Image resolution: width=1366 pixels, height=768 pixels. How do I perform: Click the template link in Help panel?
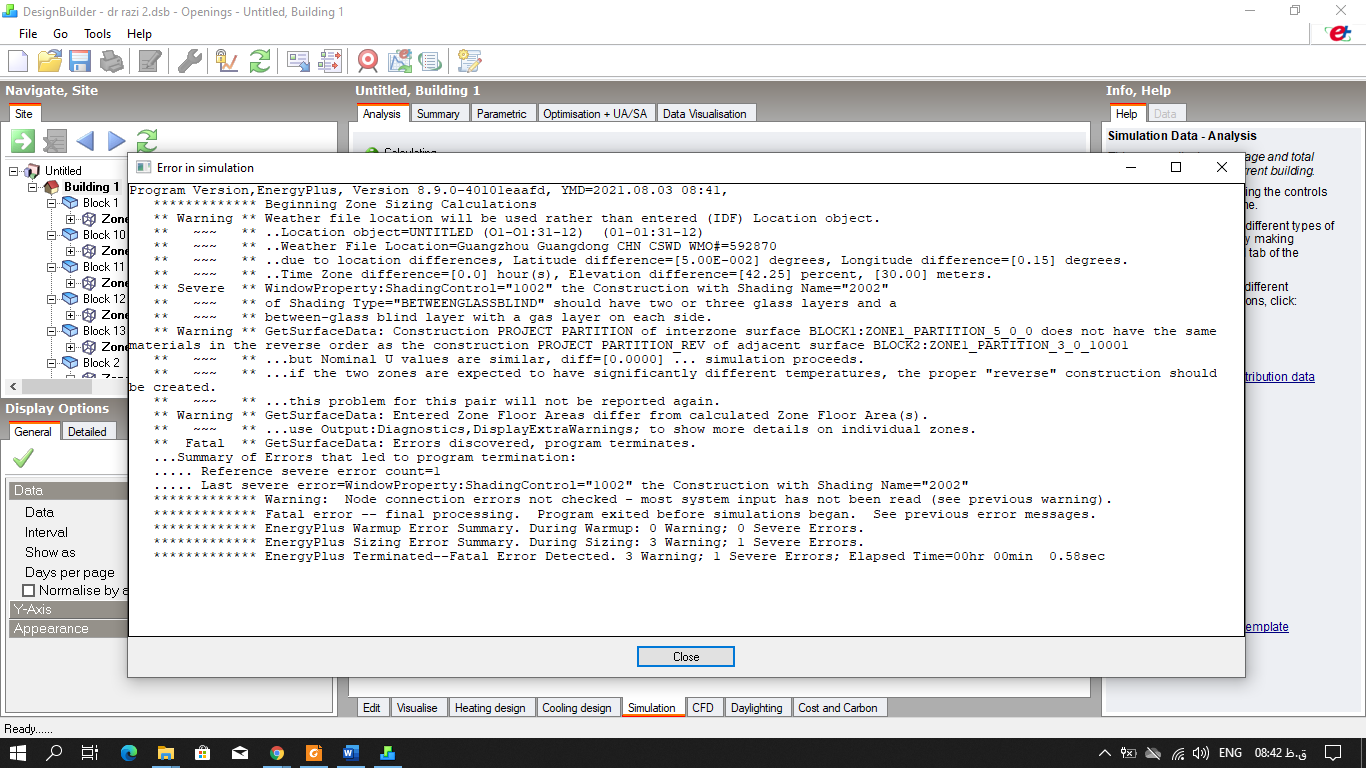click(1267, 627)
